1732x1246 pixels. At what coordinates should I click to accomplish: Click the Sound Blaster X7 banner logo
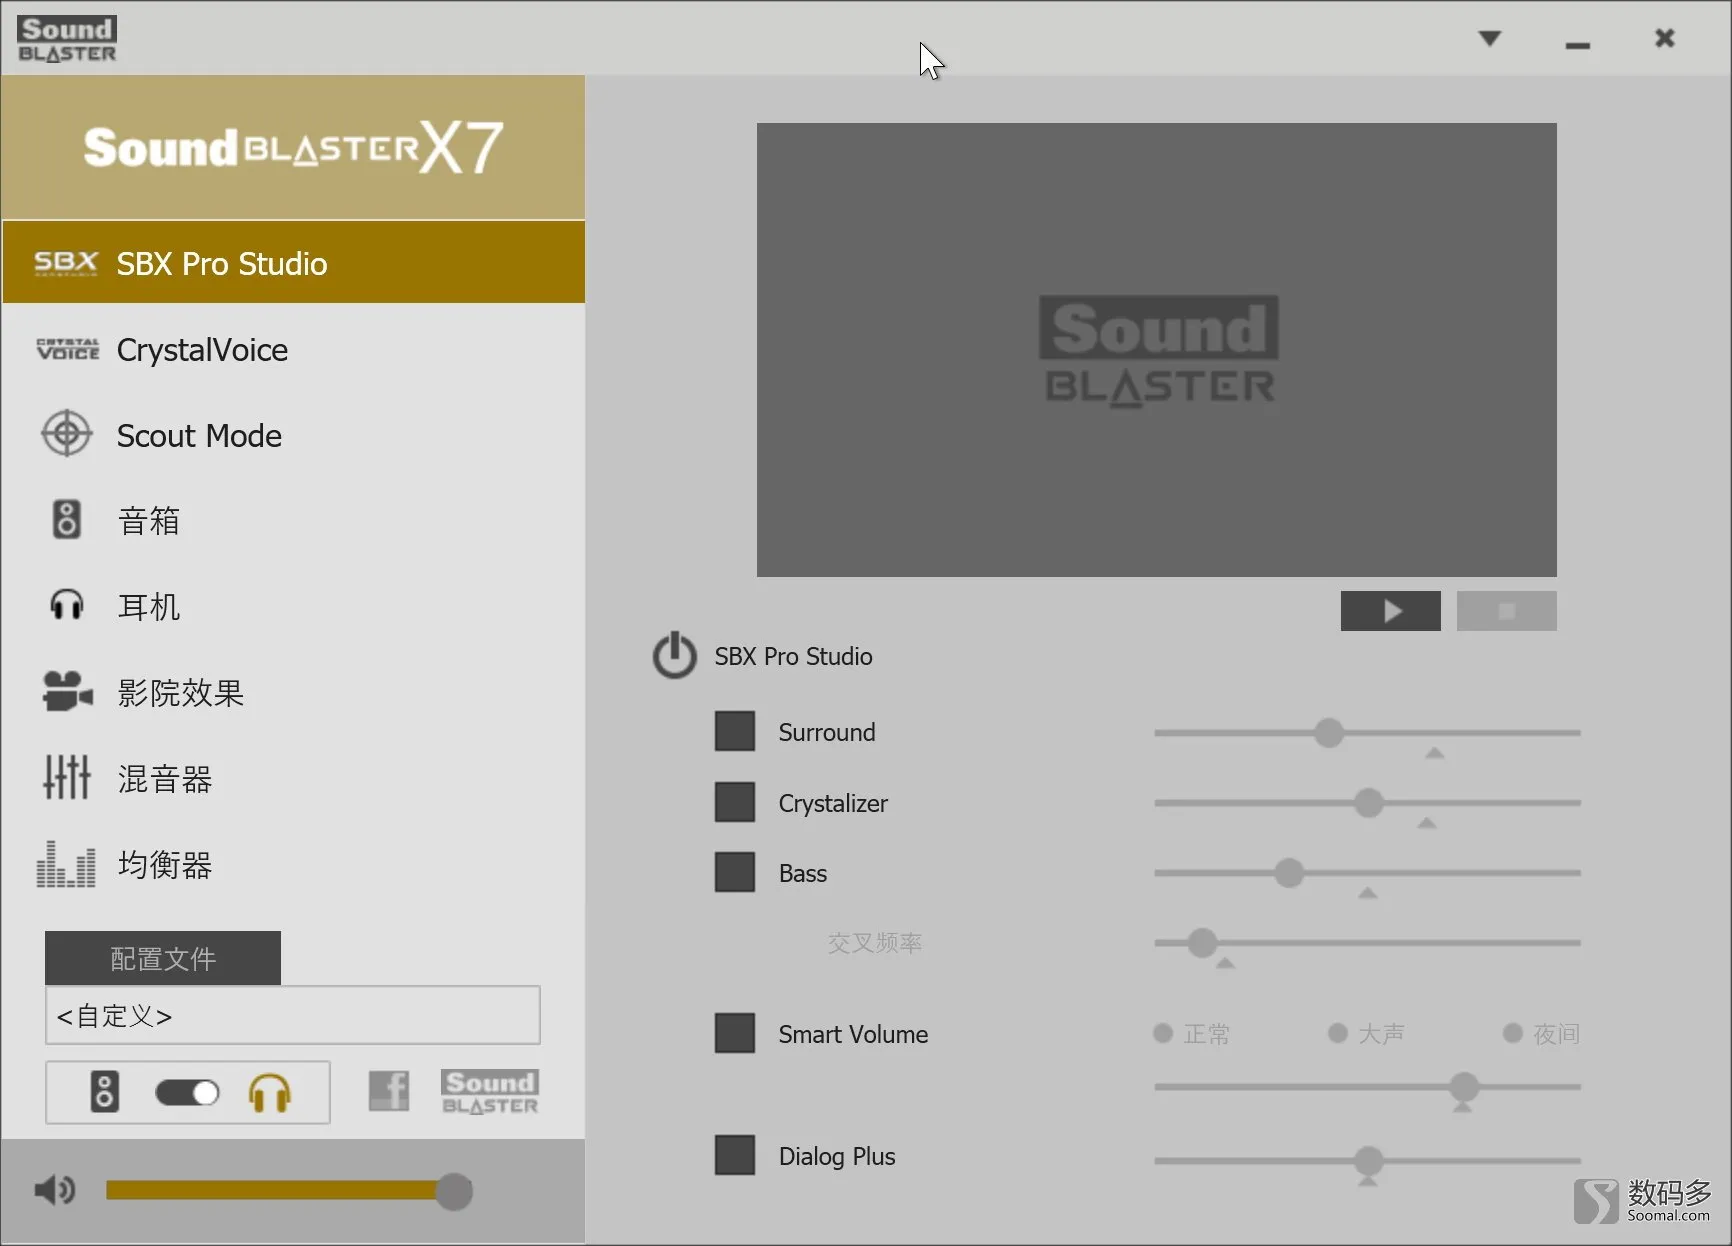point(293,149)
